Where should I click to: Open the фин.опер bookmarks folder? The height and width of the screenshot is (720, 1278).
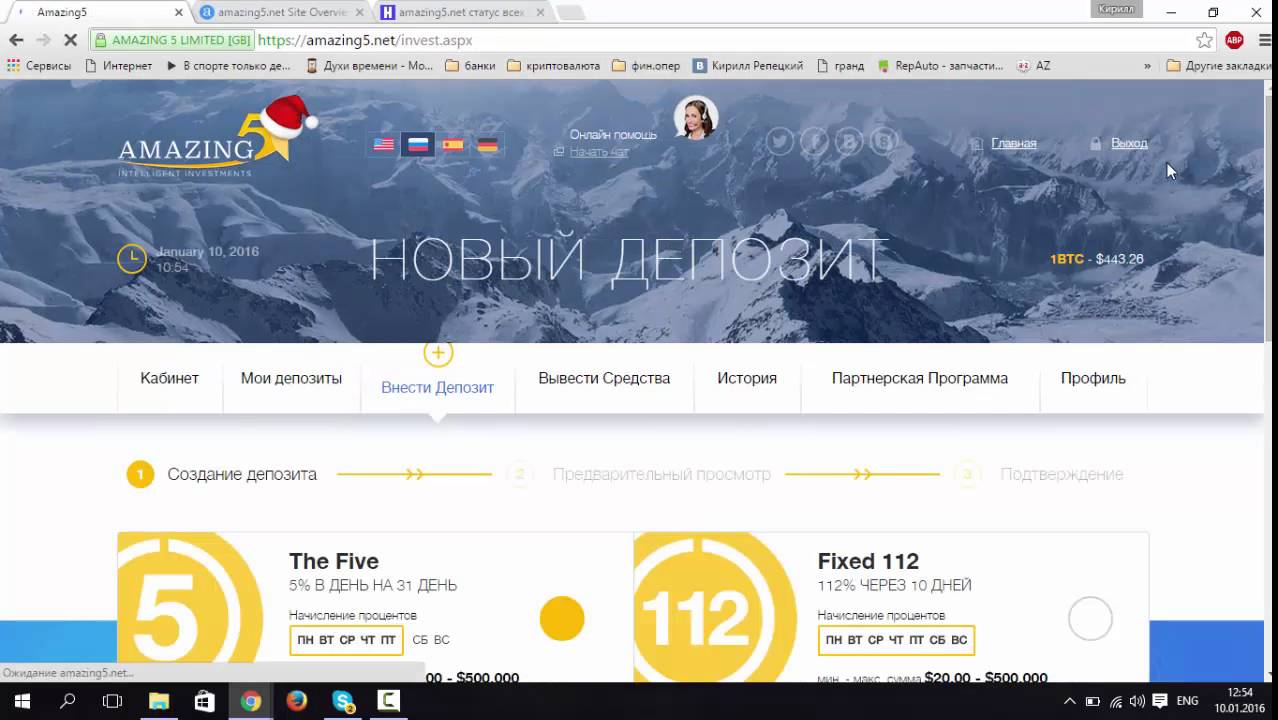pos(646,66)
